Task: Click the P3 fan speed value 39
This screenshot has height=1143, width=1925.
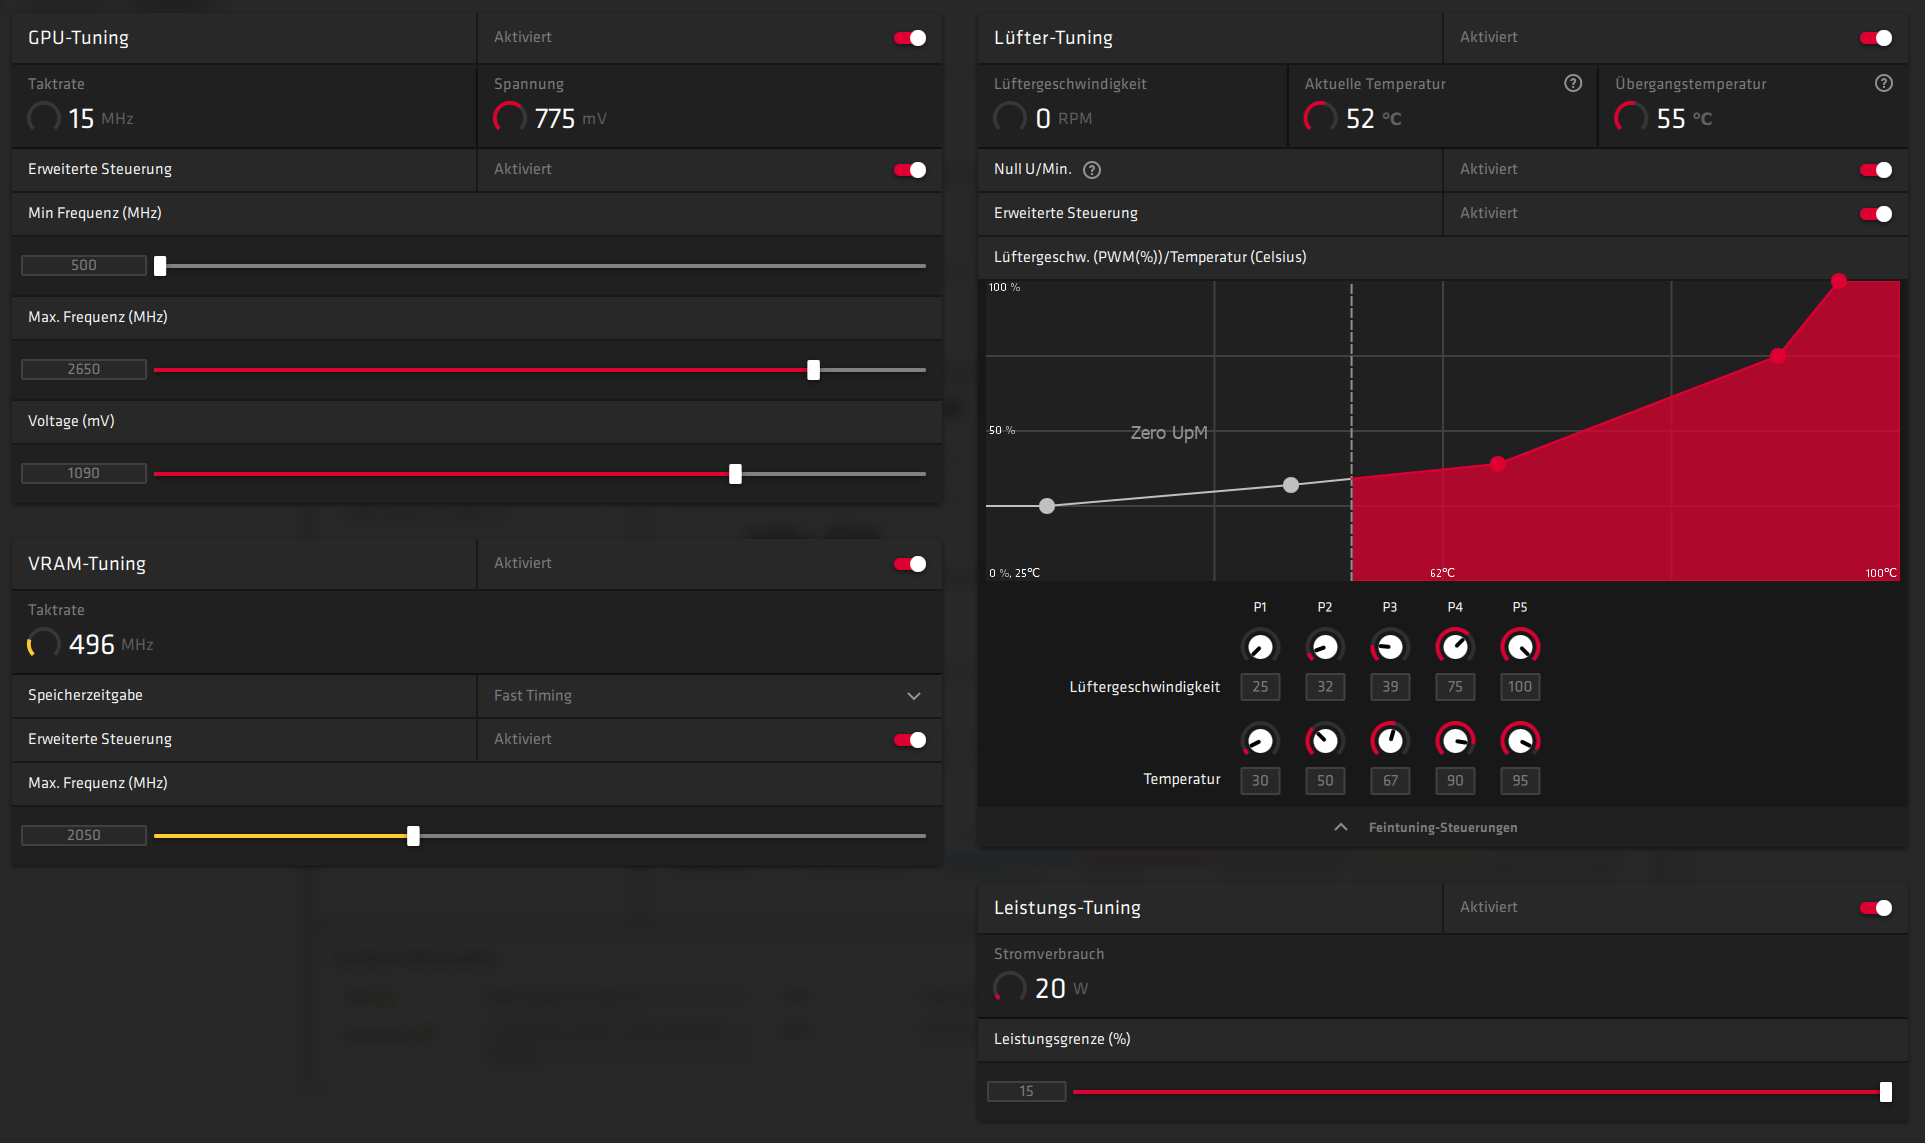Action: [1390, 687]
